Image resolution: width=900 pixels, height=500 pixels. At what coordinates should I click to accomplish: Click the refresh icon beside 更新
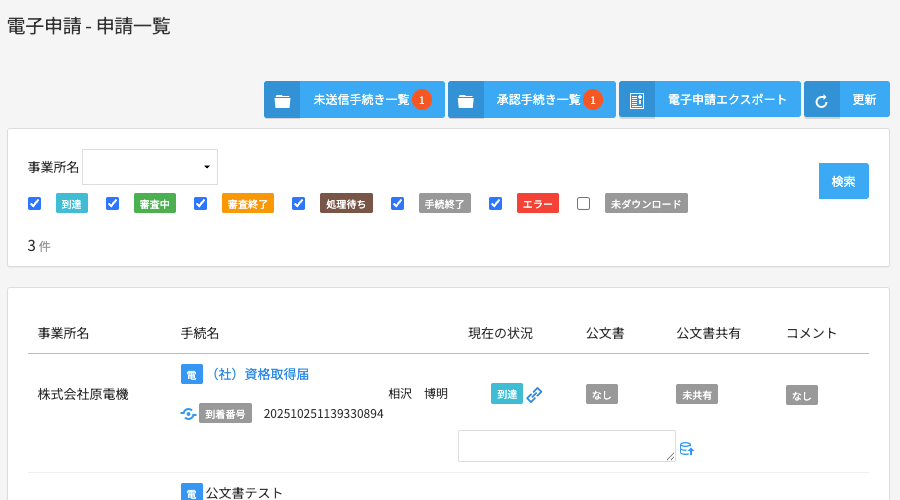point(822,101)
